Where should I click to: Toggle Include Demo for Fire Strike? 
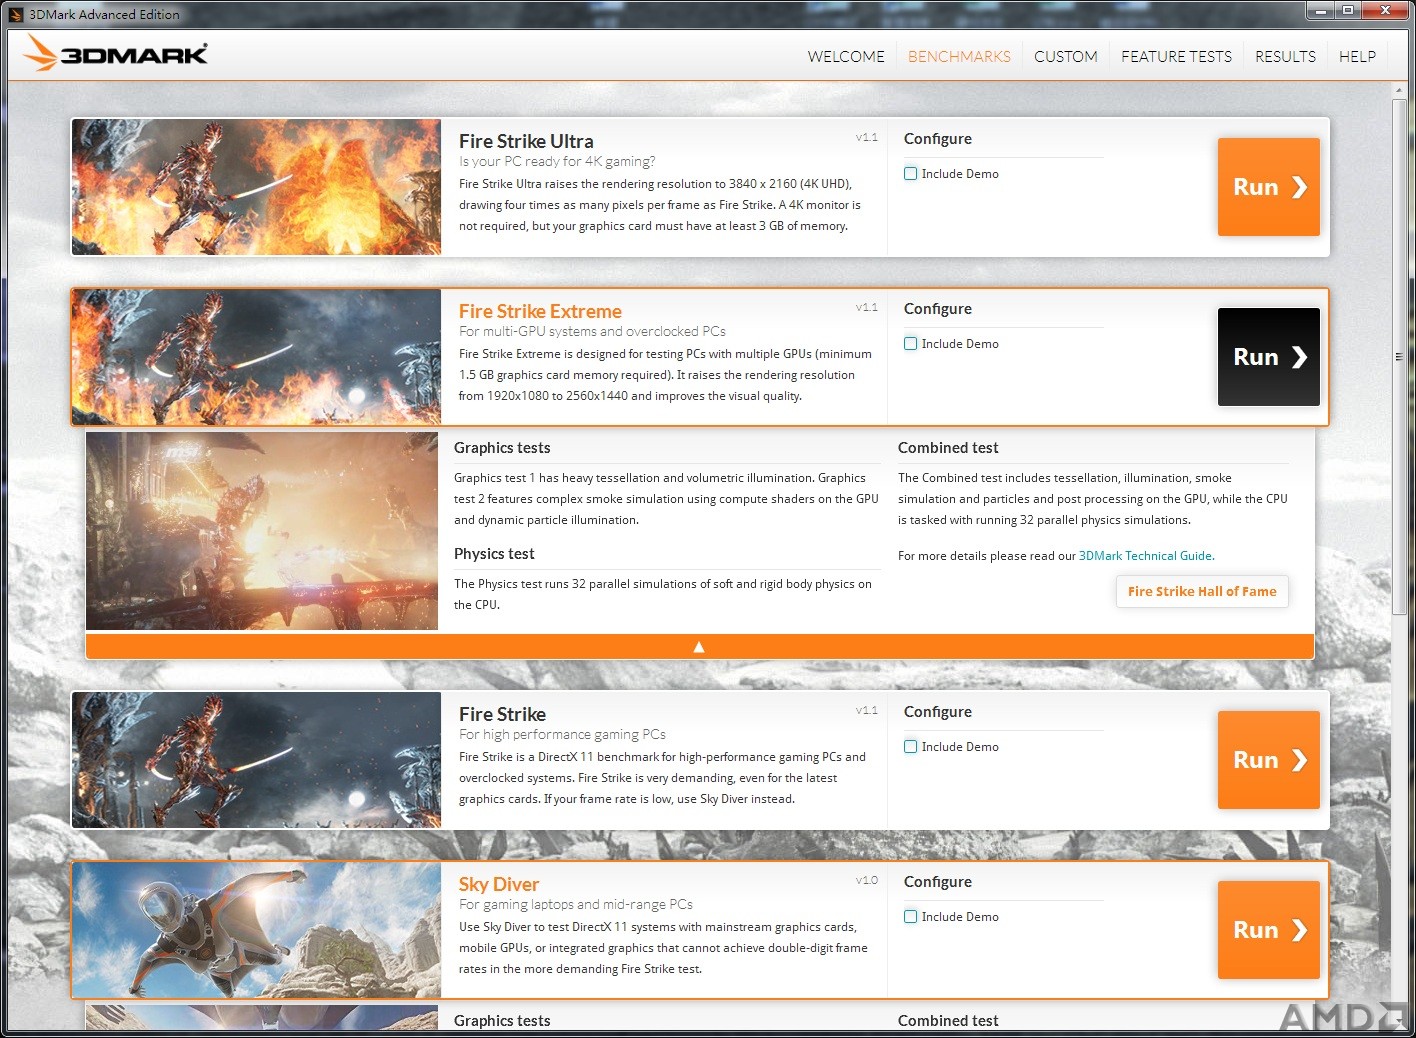910,747
